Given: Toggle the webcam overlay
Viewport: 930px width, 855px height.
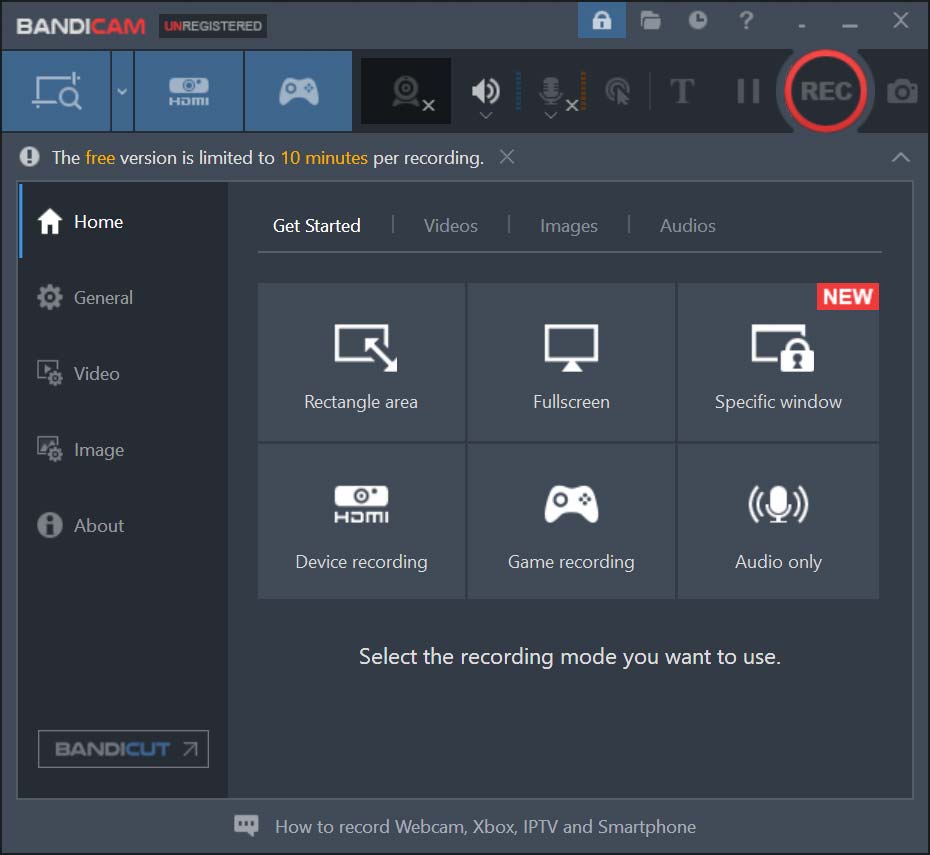Looking at the screenshot, I should [x=406, y=91].
